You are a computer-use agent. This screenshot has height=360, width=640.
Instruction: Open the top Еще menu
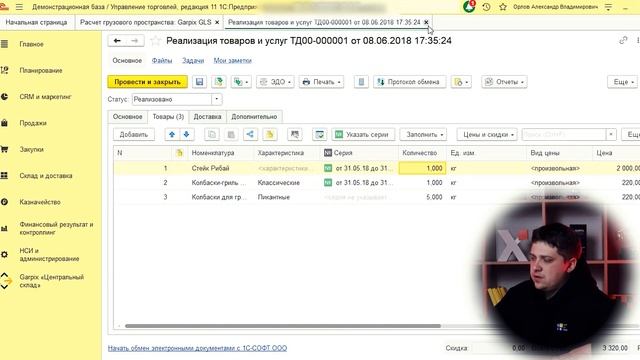623,82
